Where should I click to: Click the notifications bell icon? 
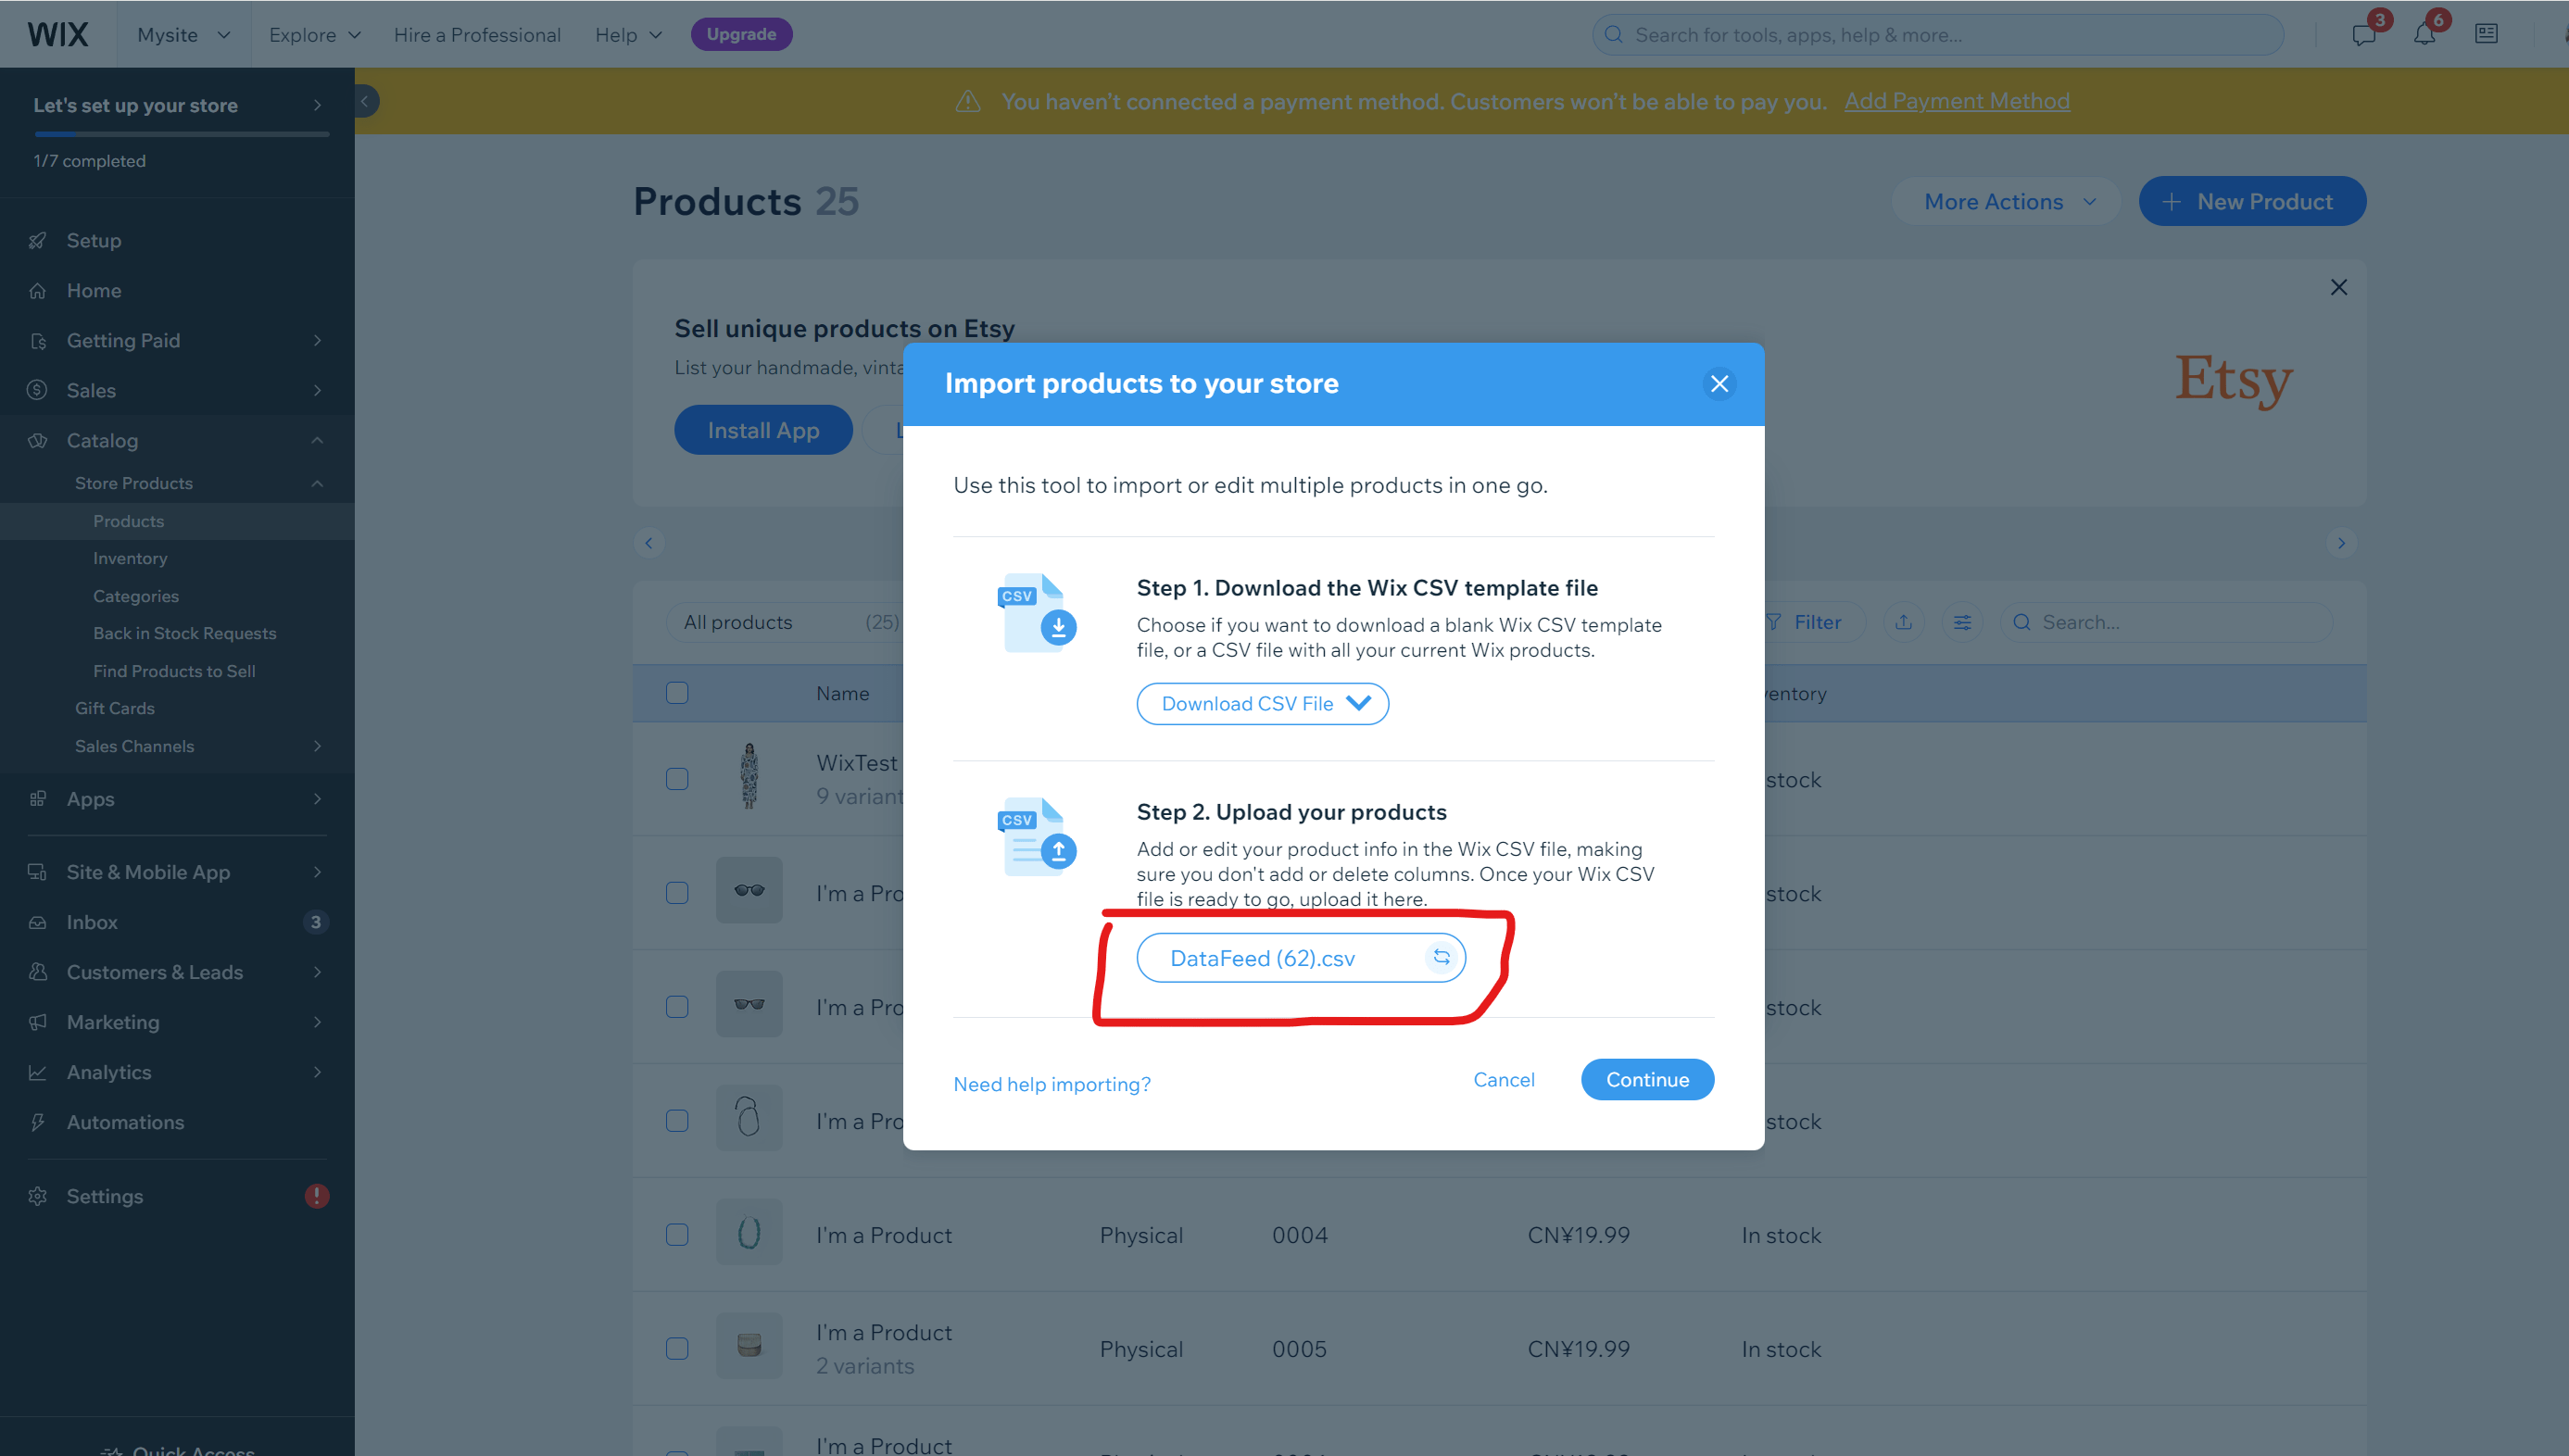pyautogui.click(x=2424, y=31)
